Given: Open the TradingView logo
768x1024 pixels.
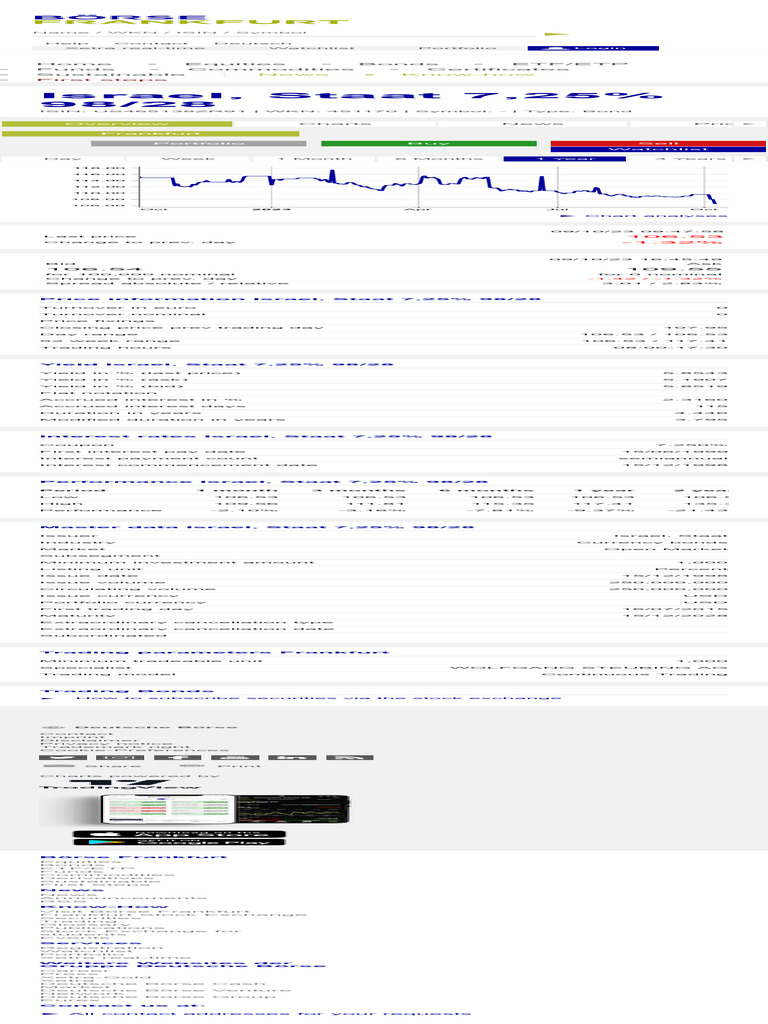Looking at the screenshot, I should [x=121, y=784].
